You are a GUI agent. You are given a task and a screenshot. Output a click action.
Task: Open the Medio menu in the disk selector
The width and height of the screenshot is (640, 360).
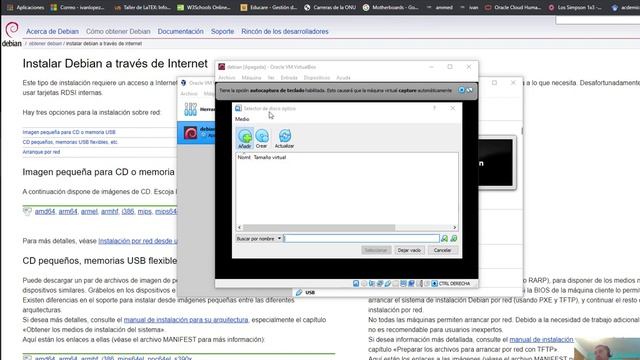coord(242,119)
